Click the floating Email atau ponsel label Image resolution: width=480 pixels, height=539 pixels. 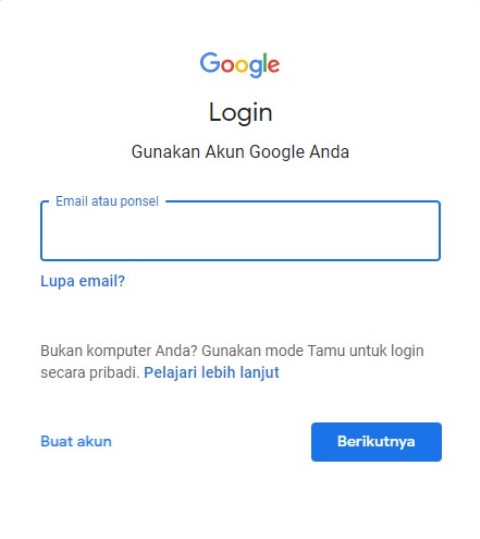coord(107,201)
